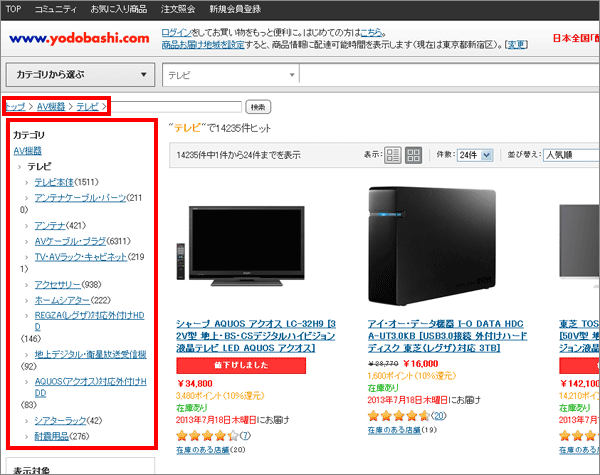The image size is (600, 475).
Task: Open the 並び替え 人気順 sort dropdown
Action: pos(571,155)
